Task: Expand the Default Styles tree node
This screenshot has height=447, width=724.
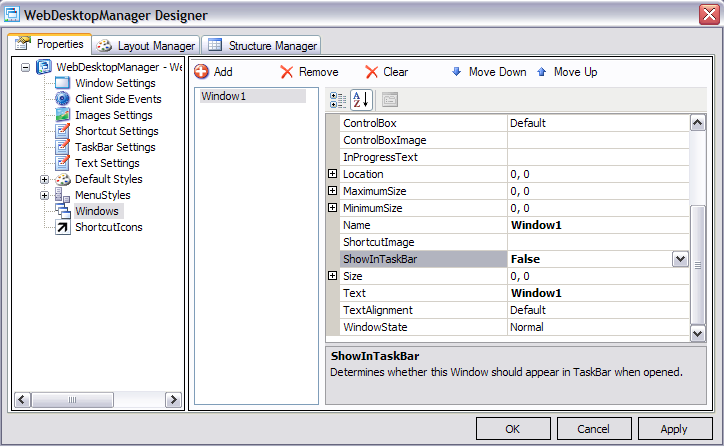Action: coord(45,179)
